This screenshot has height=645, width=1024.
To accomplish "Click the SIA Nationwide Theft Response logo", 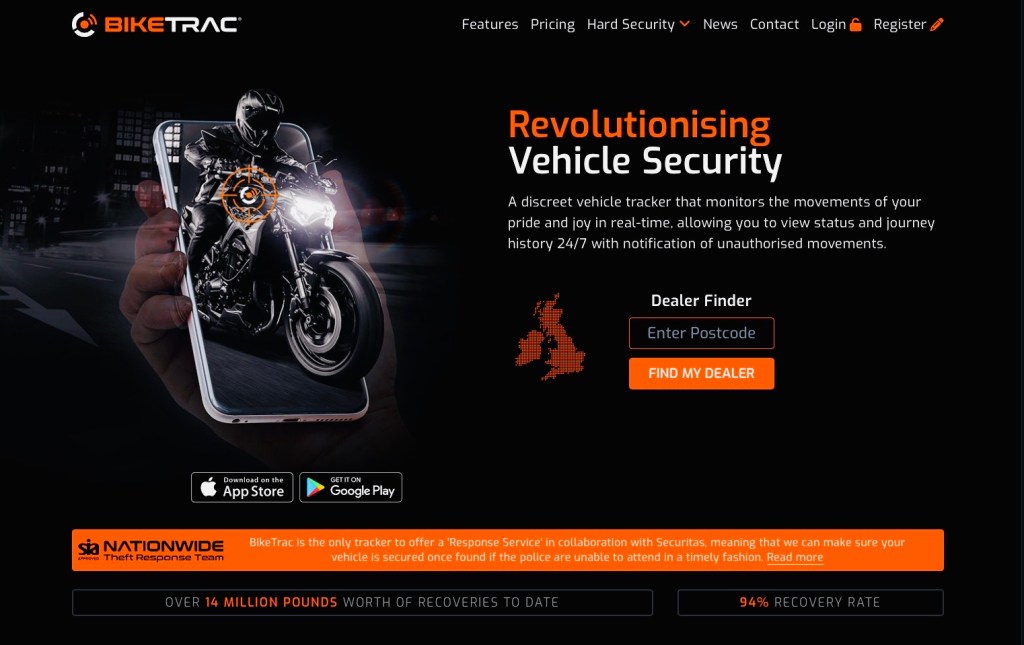I will tap(151, 550).
